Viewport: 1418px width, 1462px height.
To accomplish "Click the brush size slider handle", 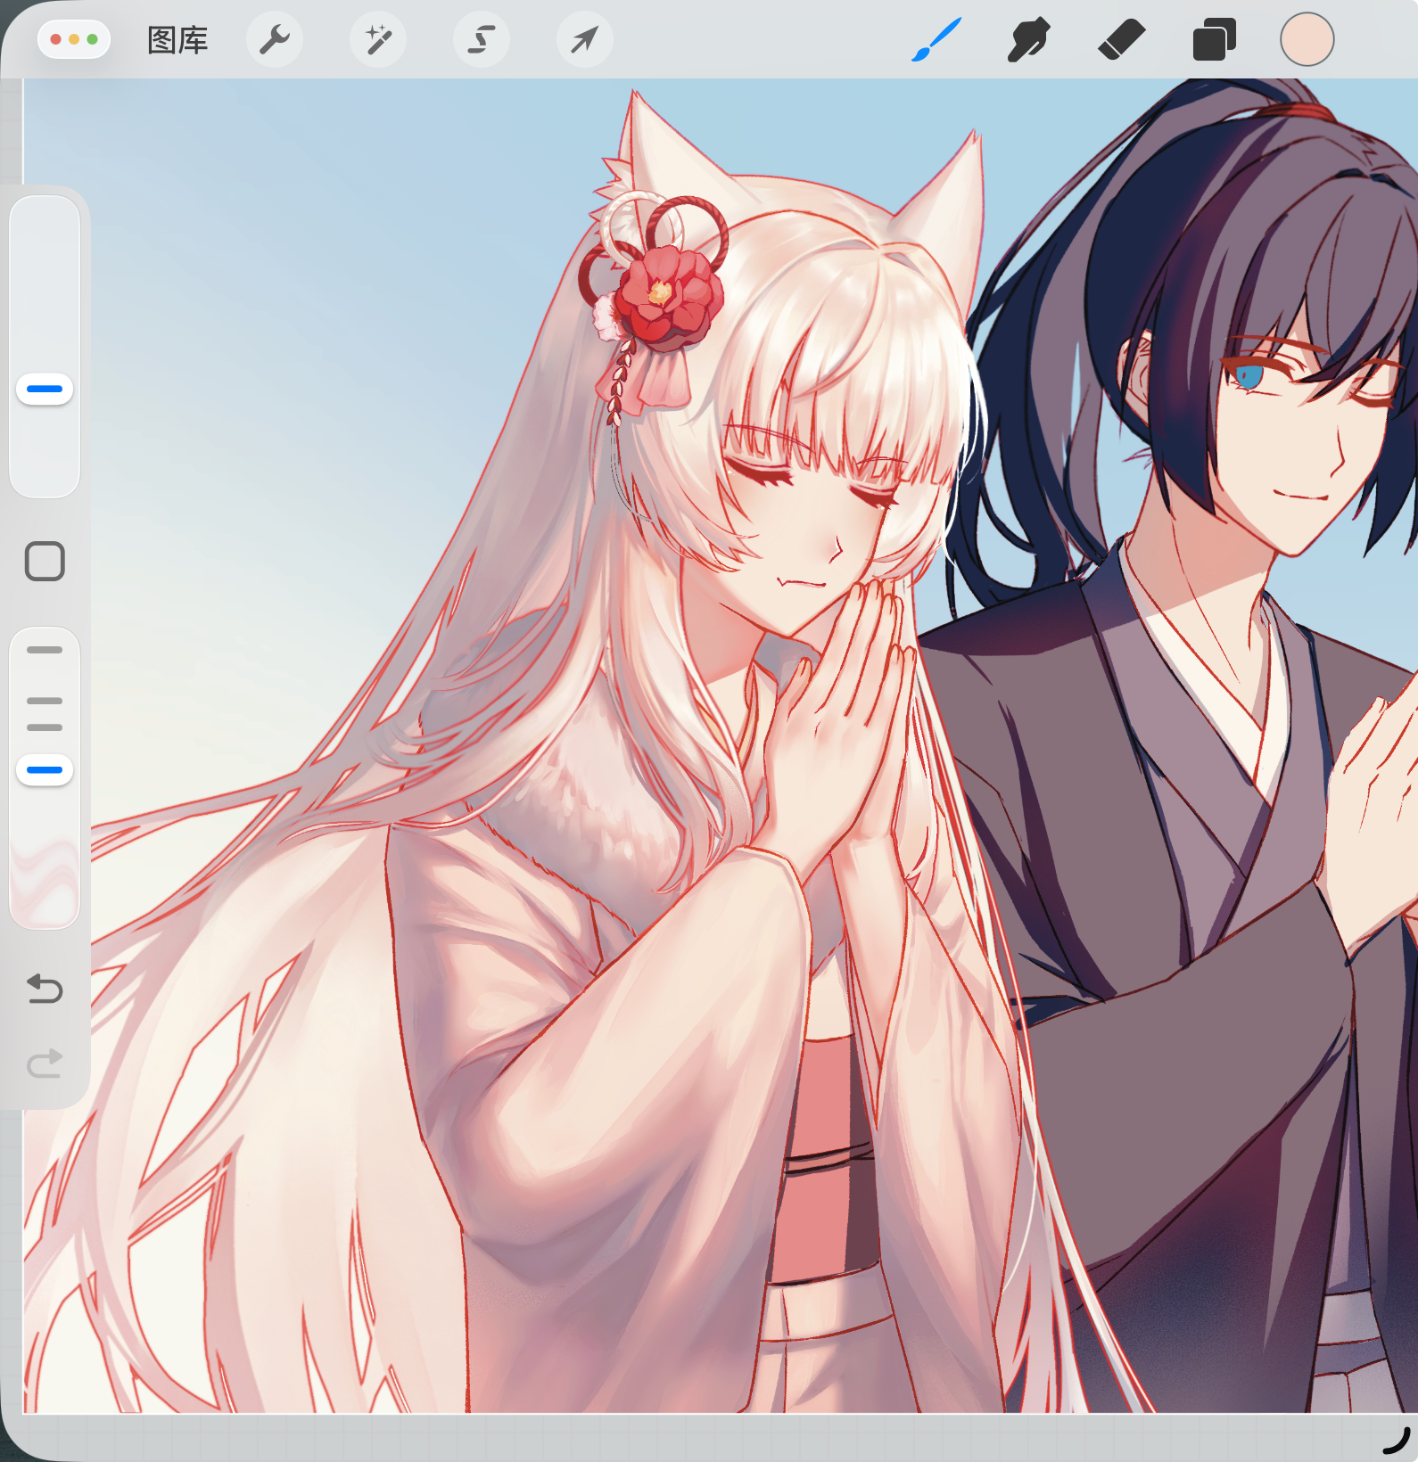I will (x=45, y=389).
